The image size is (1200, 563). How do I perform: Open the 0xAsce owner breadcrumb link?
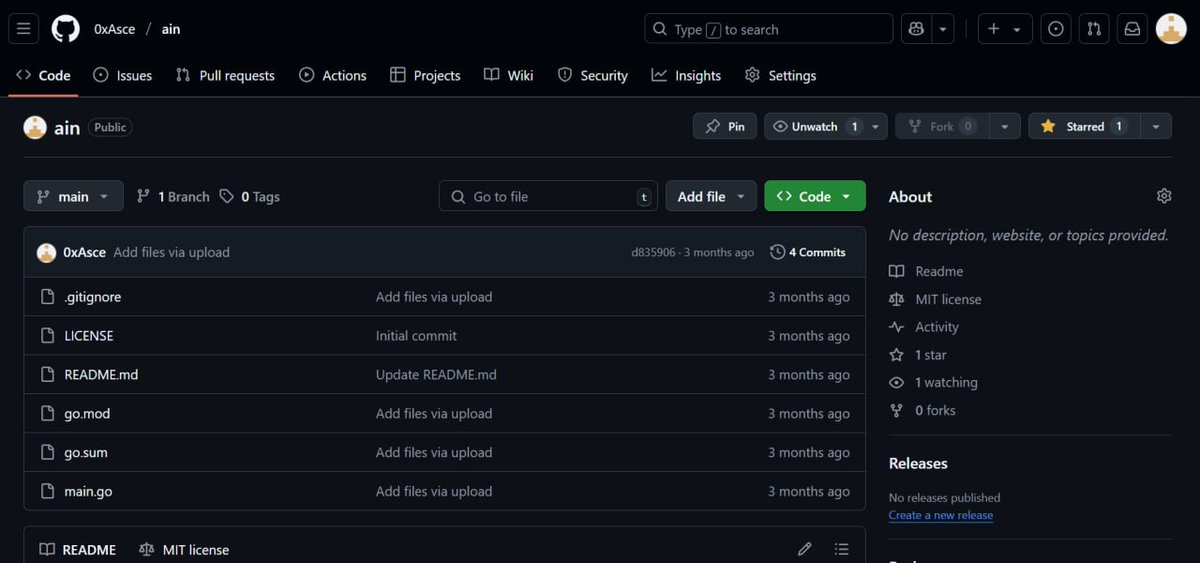(x=114, y=29)
